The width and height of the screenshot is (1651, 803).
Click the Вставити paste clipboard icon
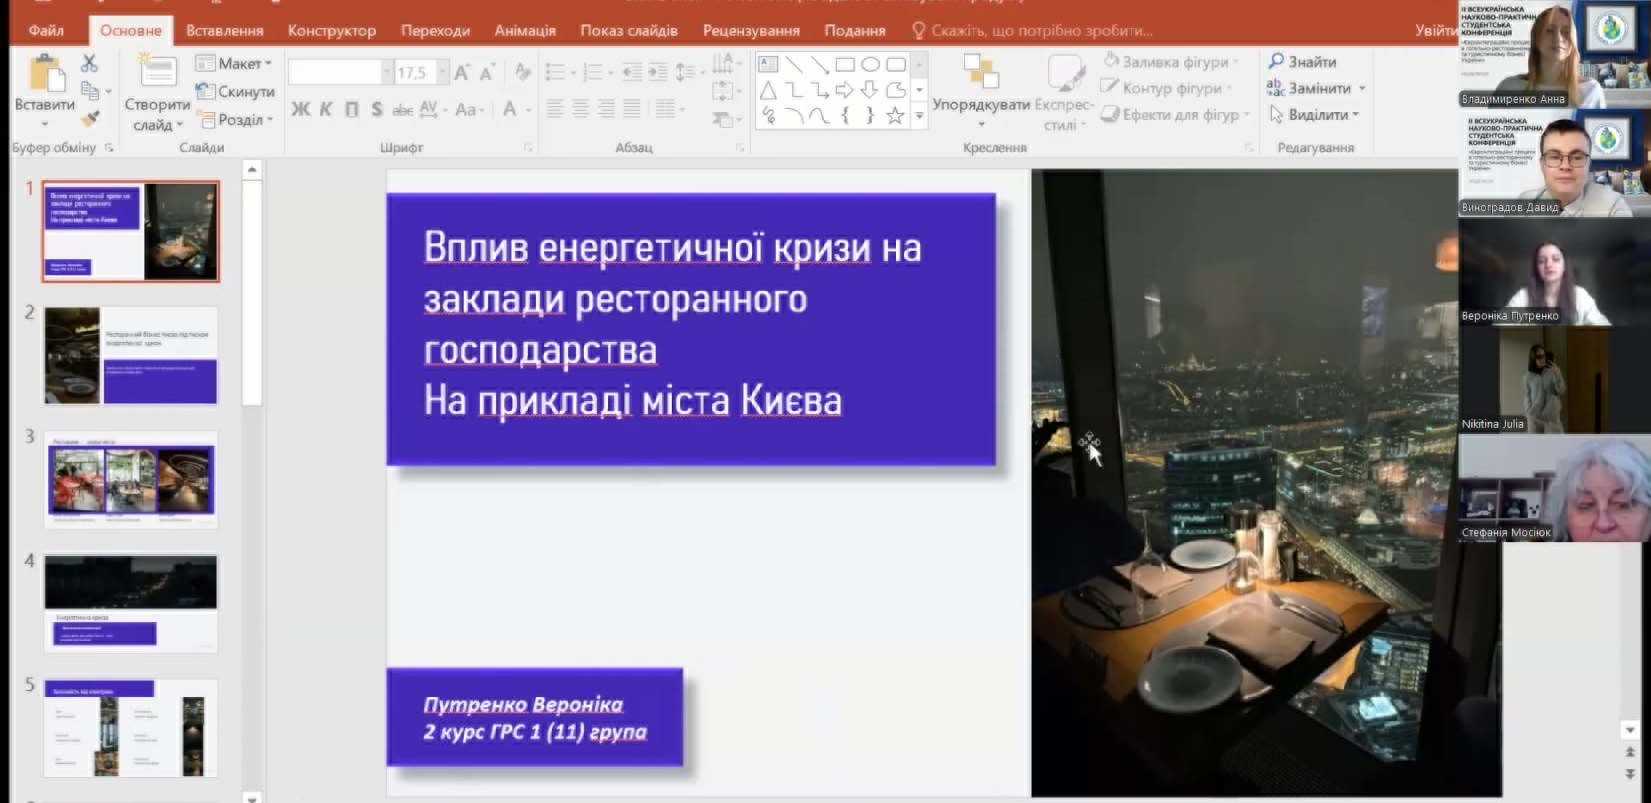[x=44, y=78]
